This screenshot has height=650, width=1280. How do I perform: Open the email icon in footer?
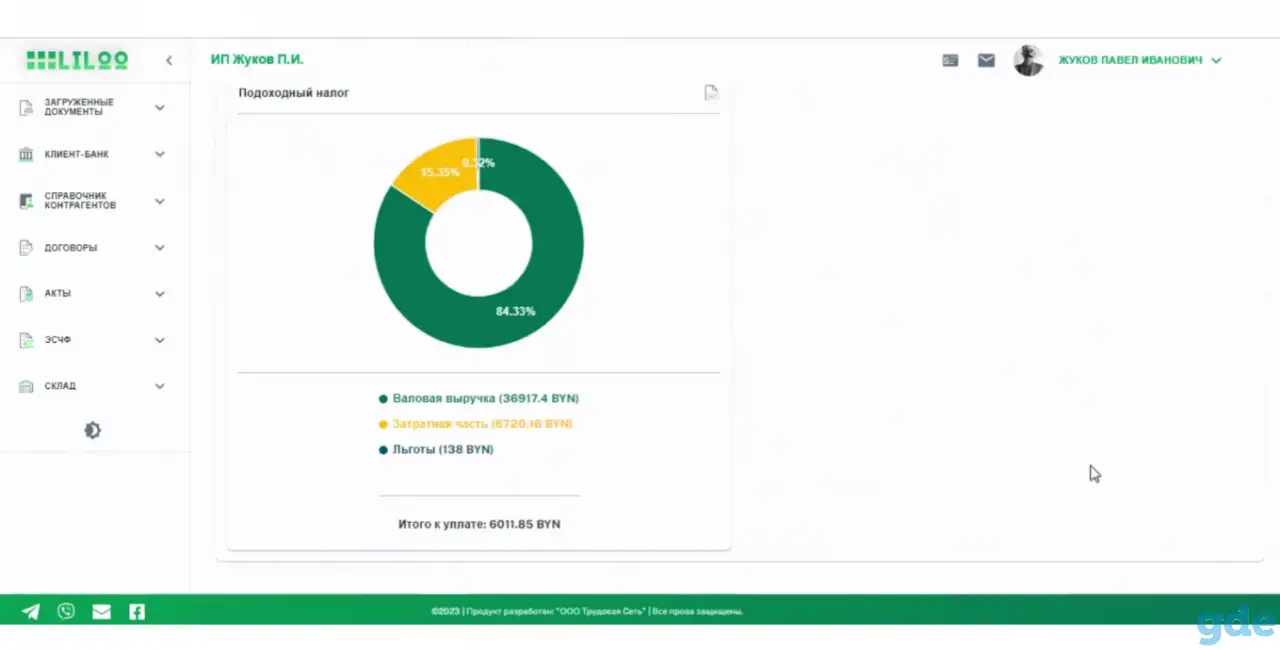pos(101,612)
